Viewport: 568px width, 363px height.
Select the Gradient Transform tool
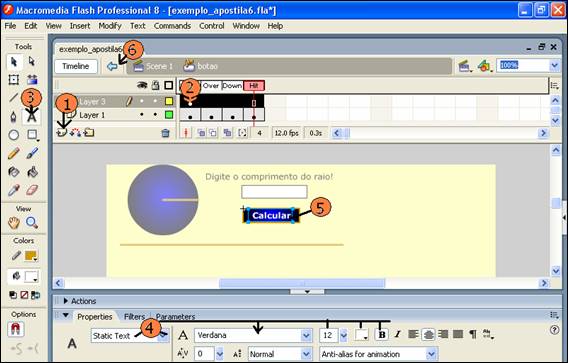(32, 80)
